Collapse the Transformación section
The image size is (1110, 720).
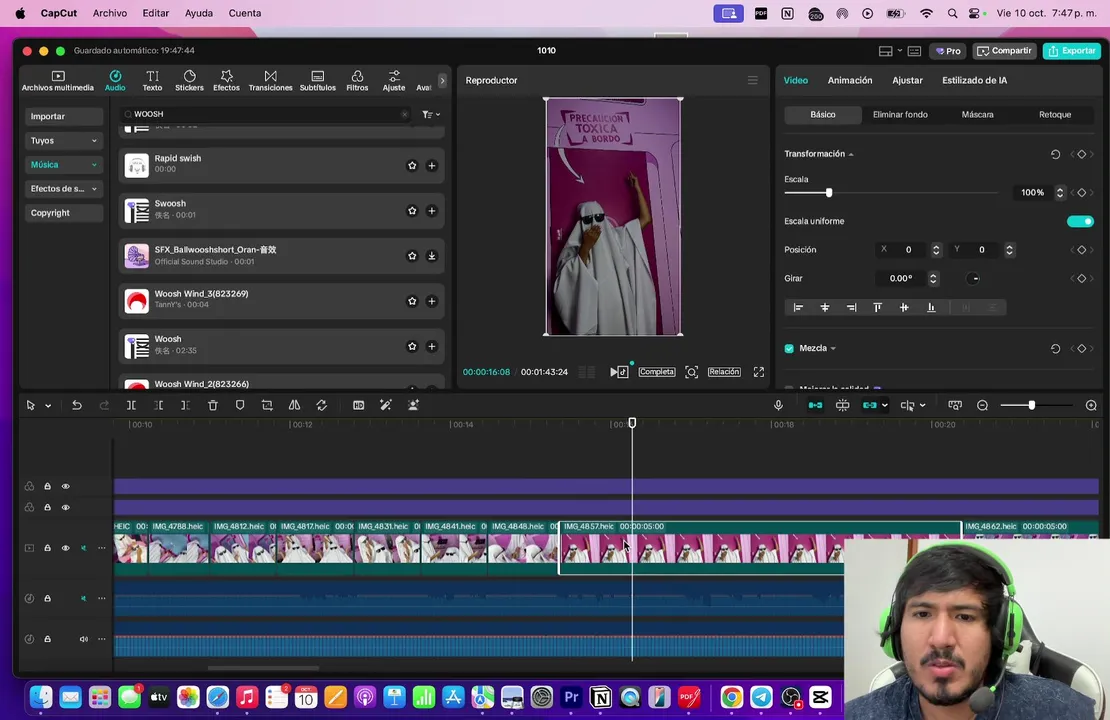[851, 154]
